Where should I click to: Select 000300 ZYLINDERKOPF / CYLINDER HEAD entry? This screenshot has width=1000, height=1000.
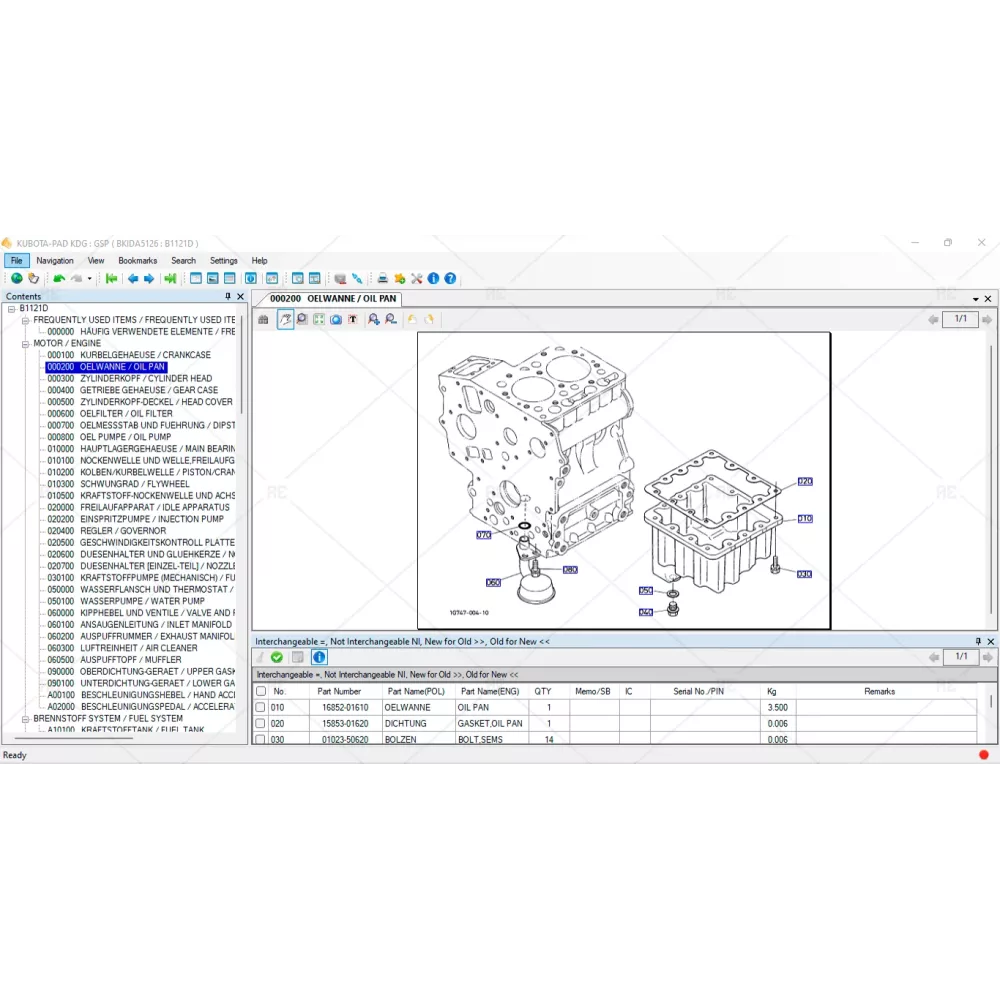click(129, 379)
